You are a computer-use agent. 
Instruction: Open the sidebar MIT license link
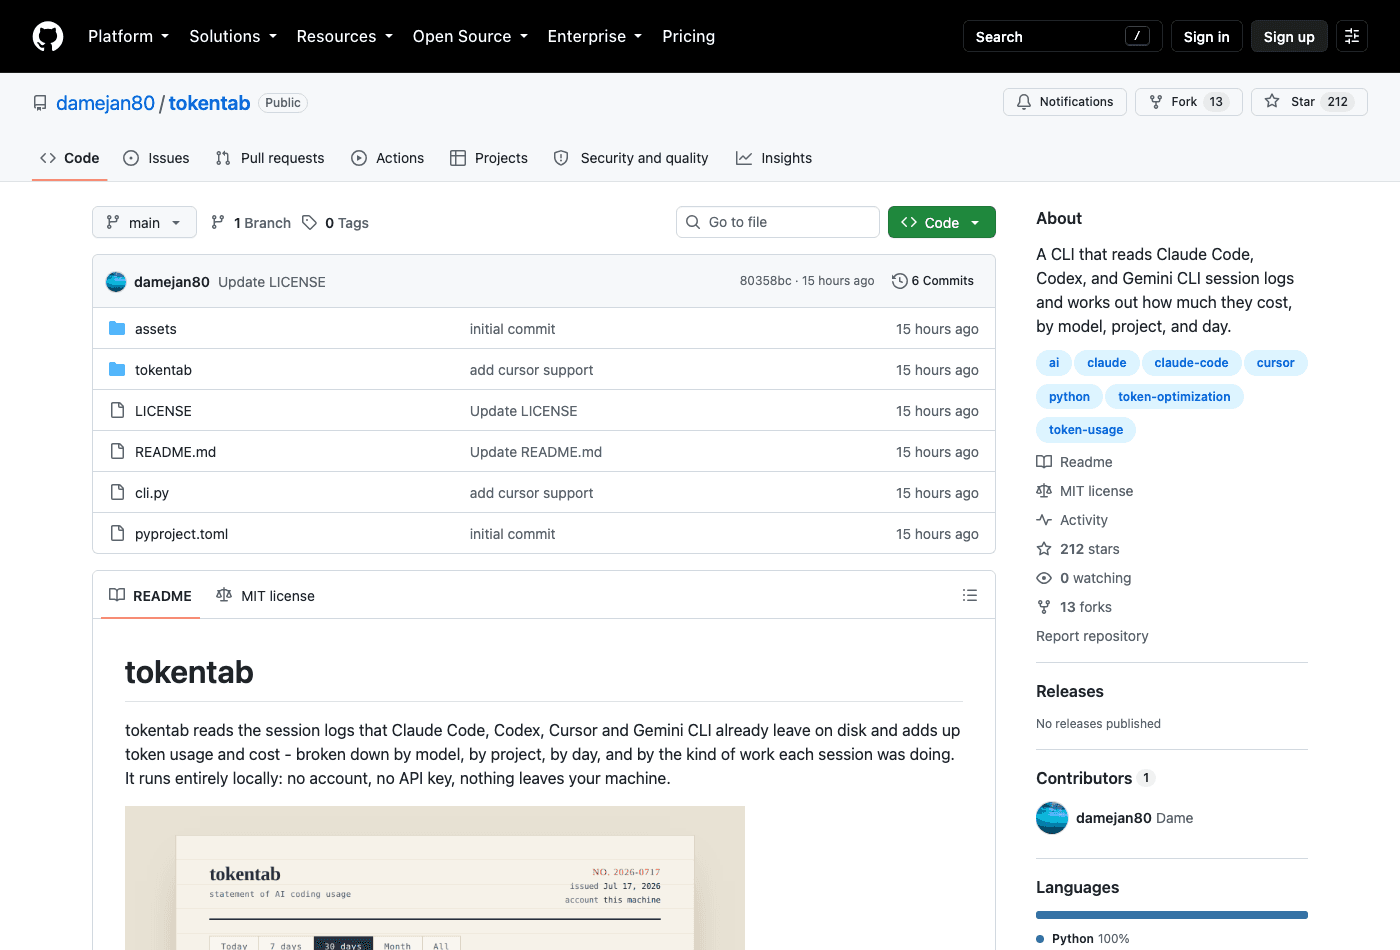1085,491
